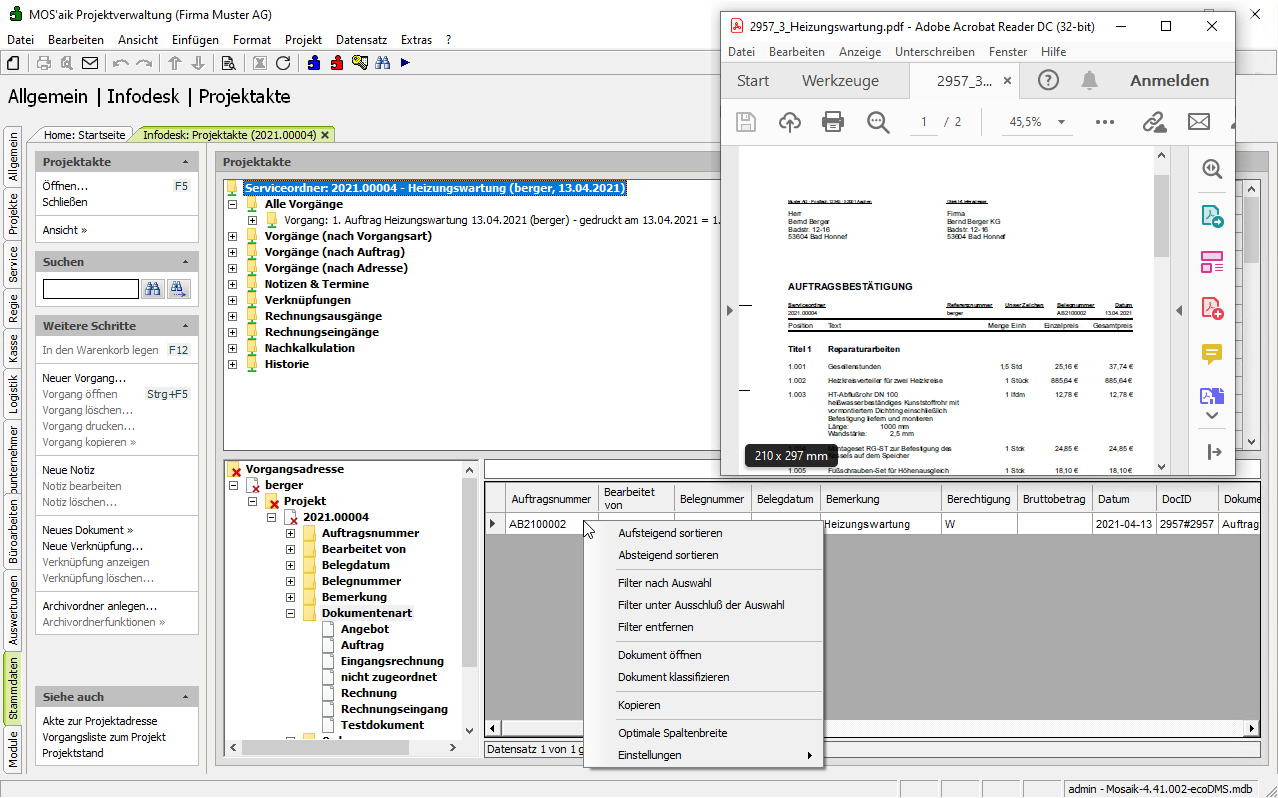Click the search text field under Suchen

click(x=91, y=289)
